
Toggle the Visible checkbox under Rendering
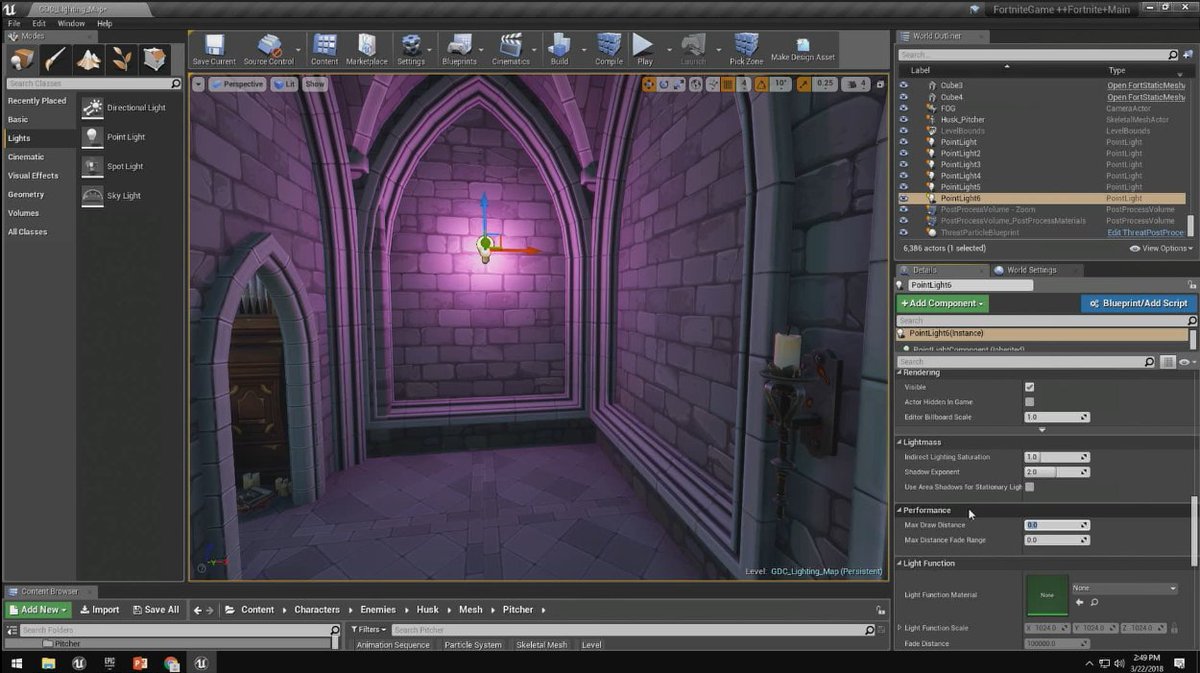[1029, 387]
